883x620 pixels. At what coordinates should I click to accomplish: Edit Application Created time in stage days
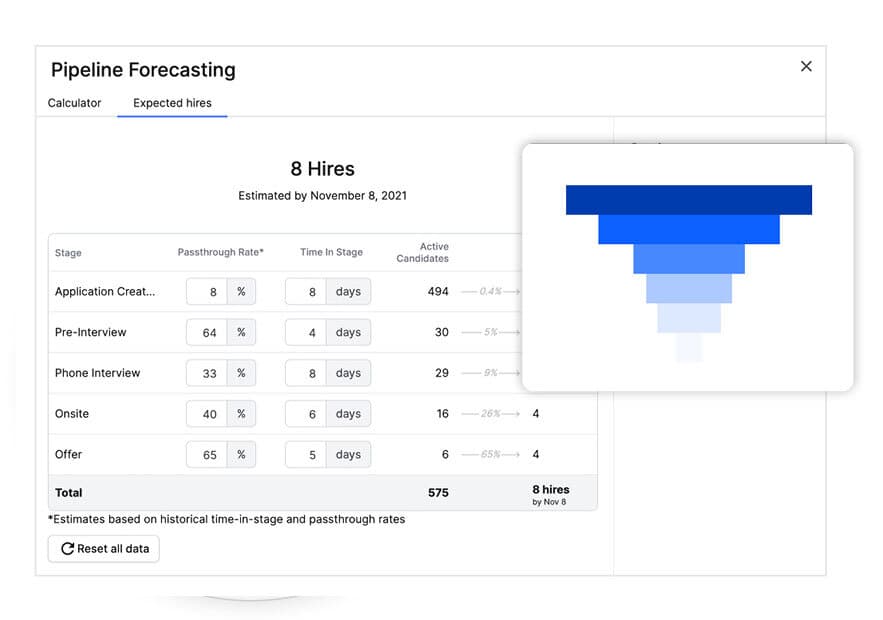(x=306, y=292)
